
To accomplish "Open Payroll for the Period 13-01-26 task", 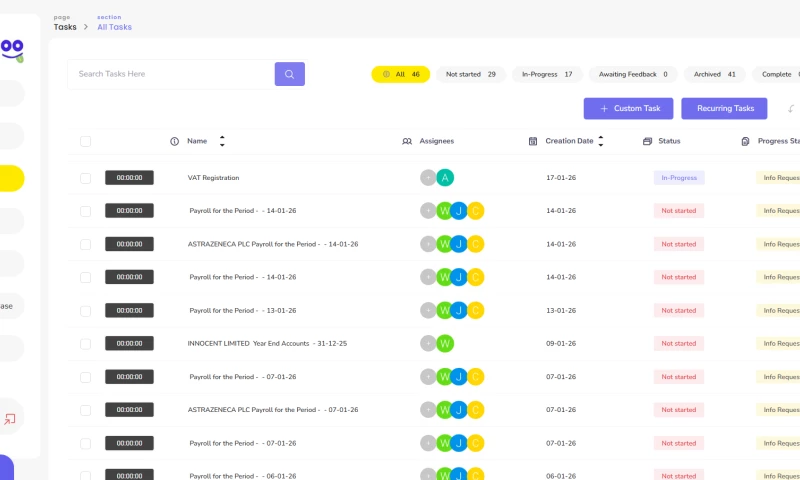I will [x=243, y=310].
